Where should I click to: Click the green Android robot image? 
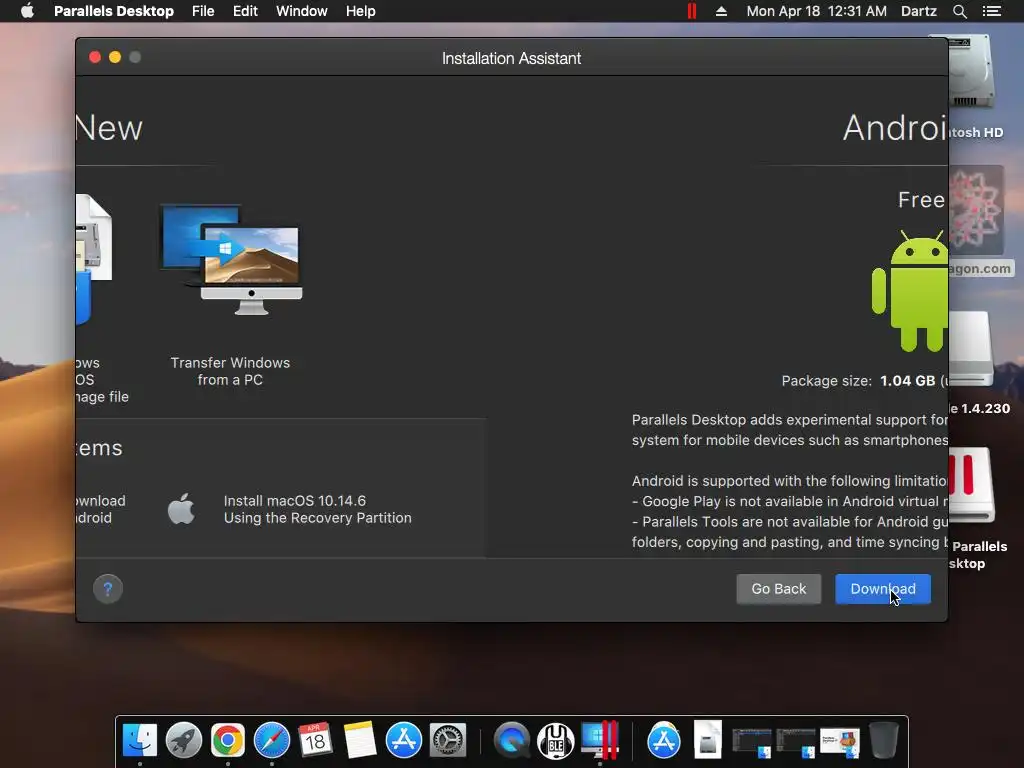coord(910,291)
